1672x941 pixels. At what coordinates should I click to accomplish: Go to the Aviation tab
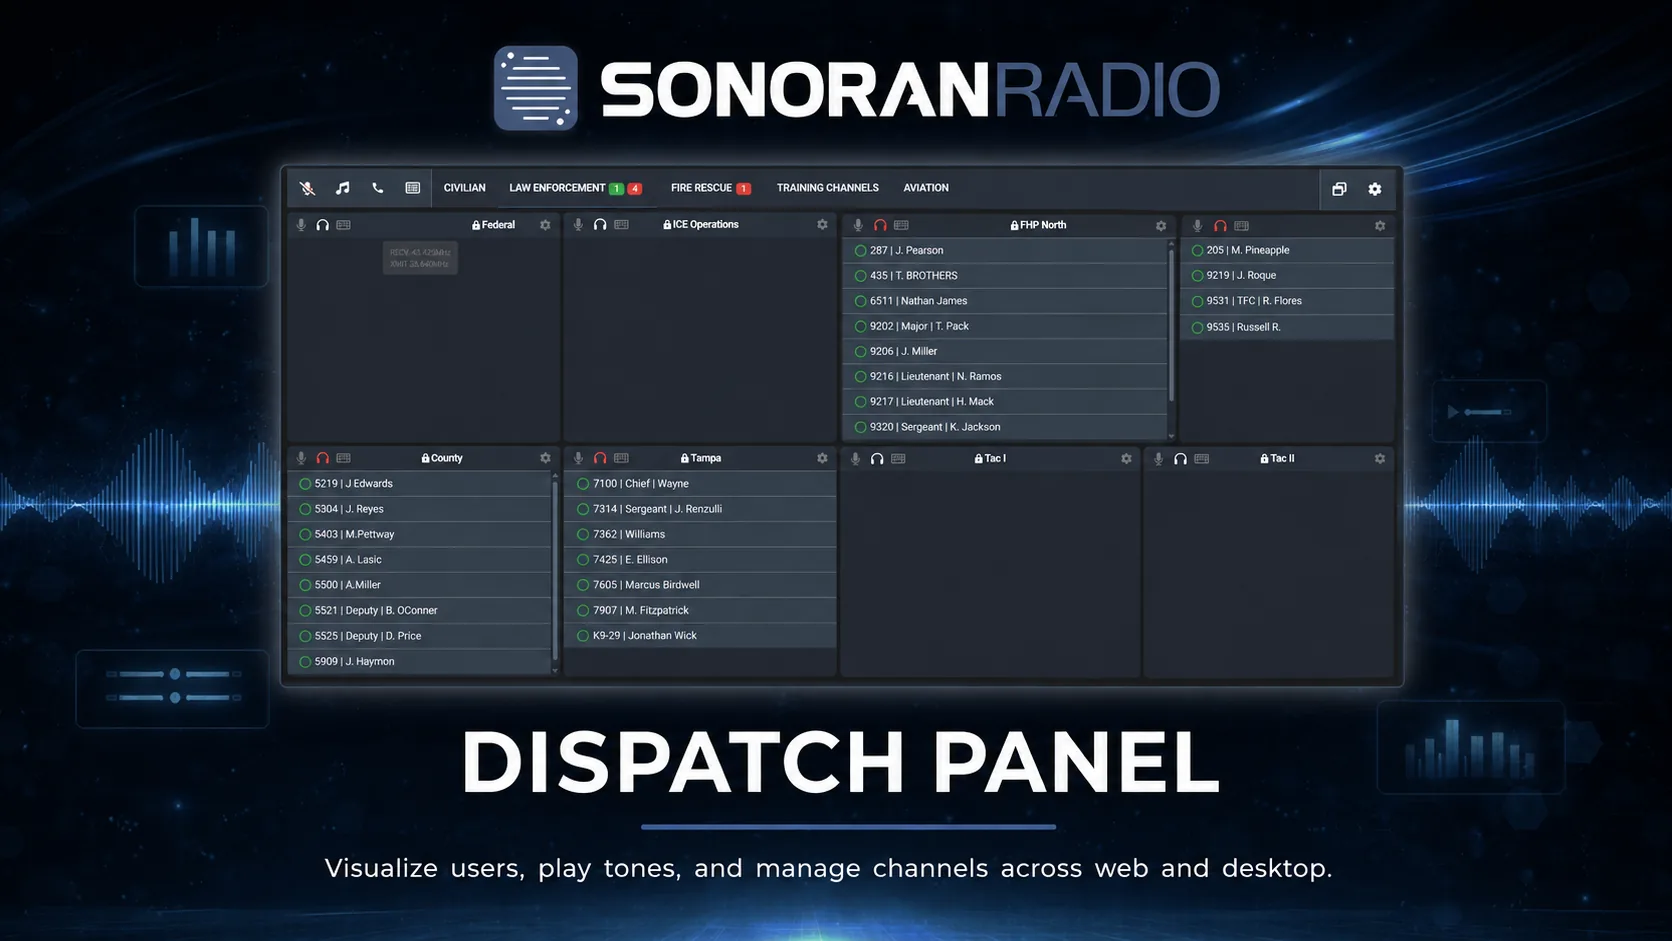[926, 188]
